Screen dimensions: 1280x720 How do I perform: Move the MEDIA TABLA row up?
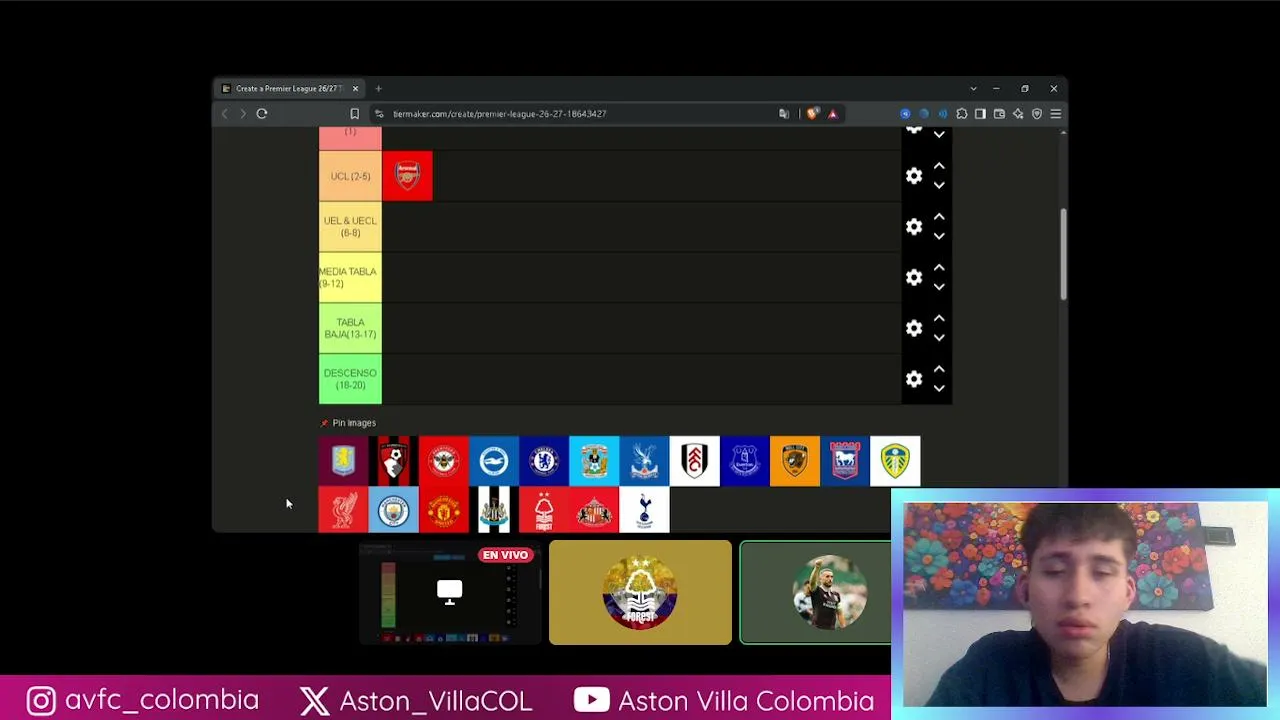point(939,268)
